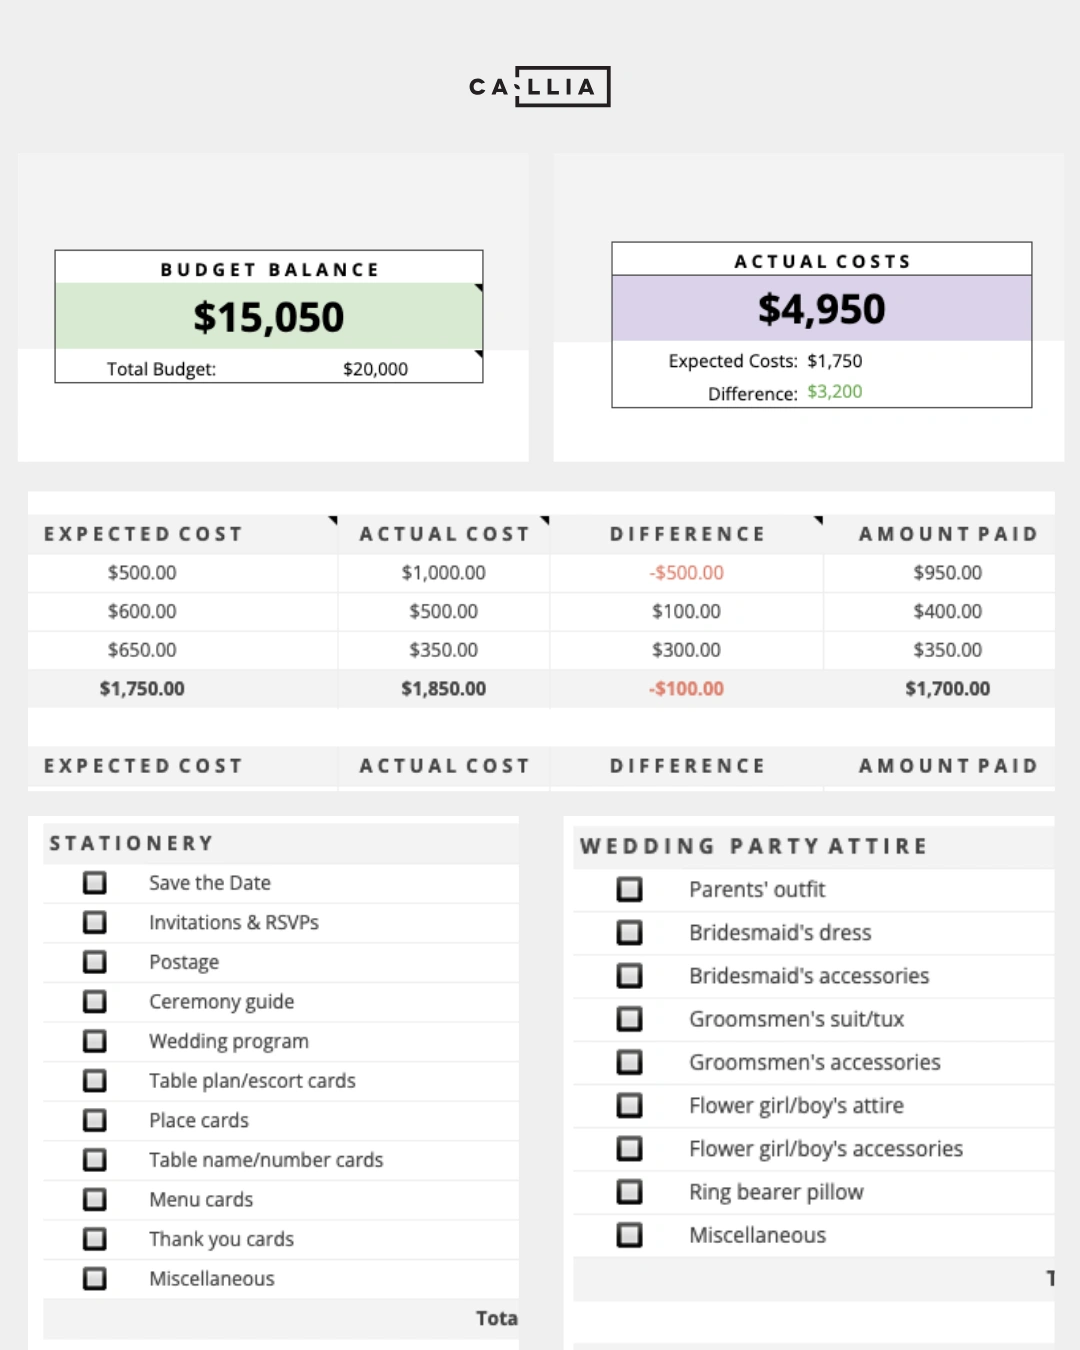Click the red -$500.00 difference cell
The image size is (1080, 1350).
coord(687,573)
